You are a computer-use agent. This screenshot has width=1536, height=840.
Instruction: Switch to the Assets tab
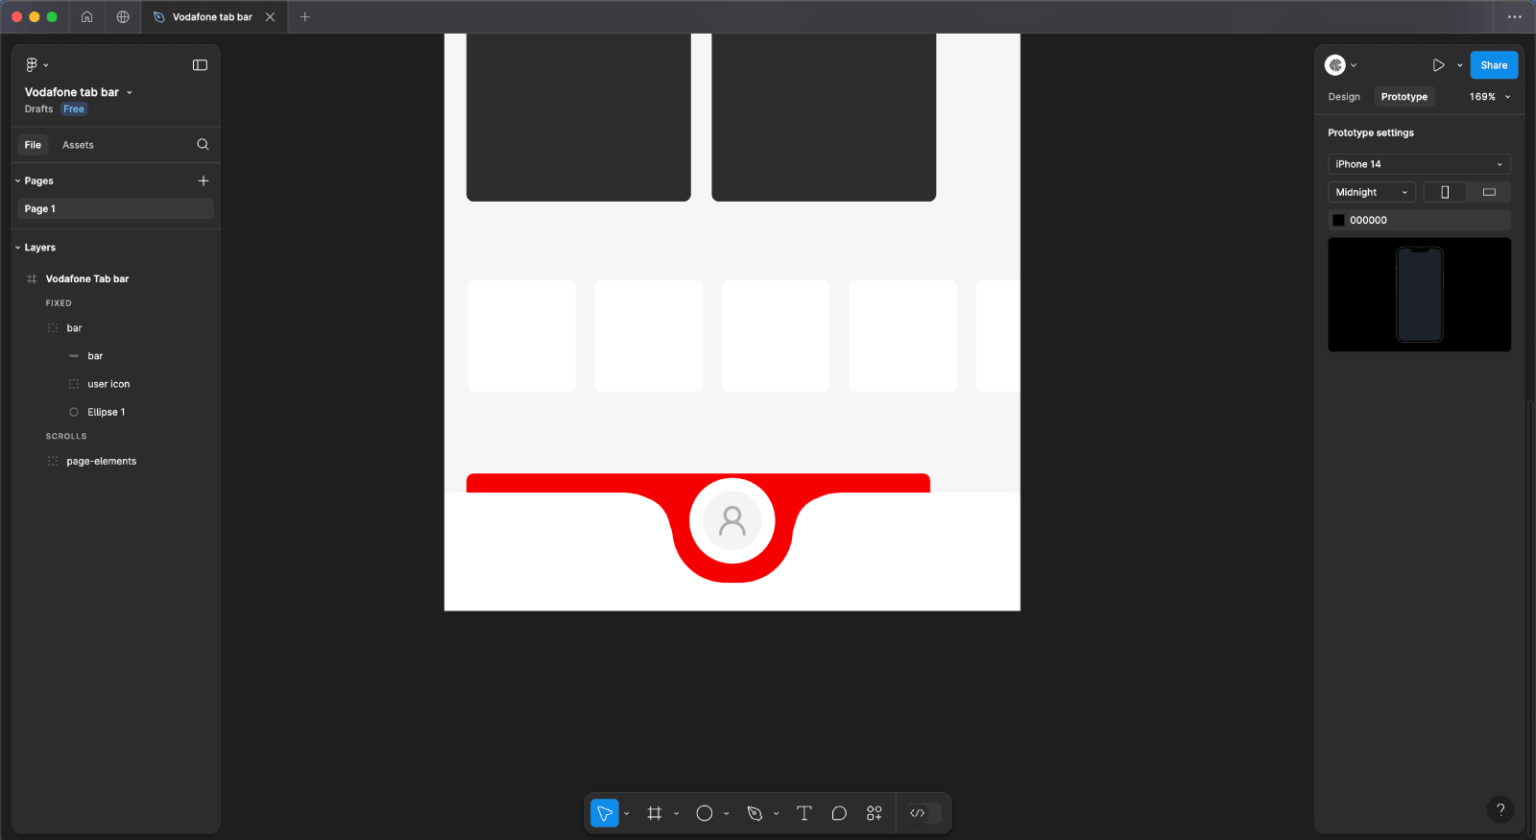pos(78,144)
